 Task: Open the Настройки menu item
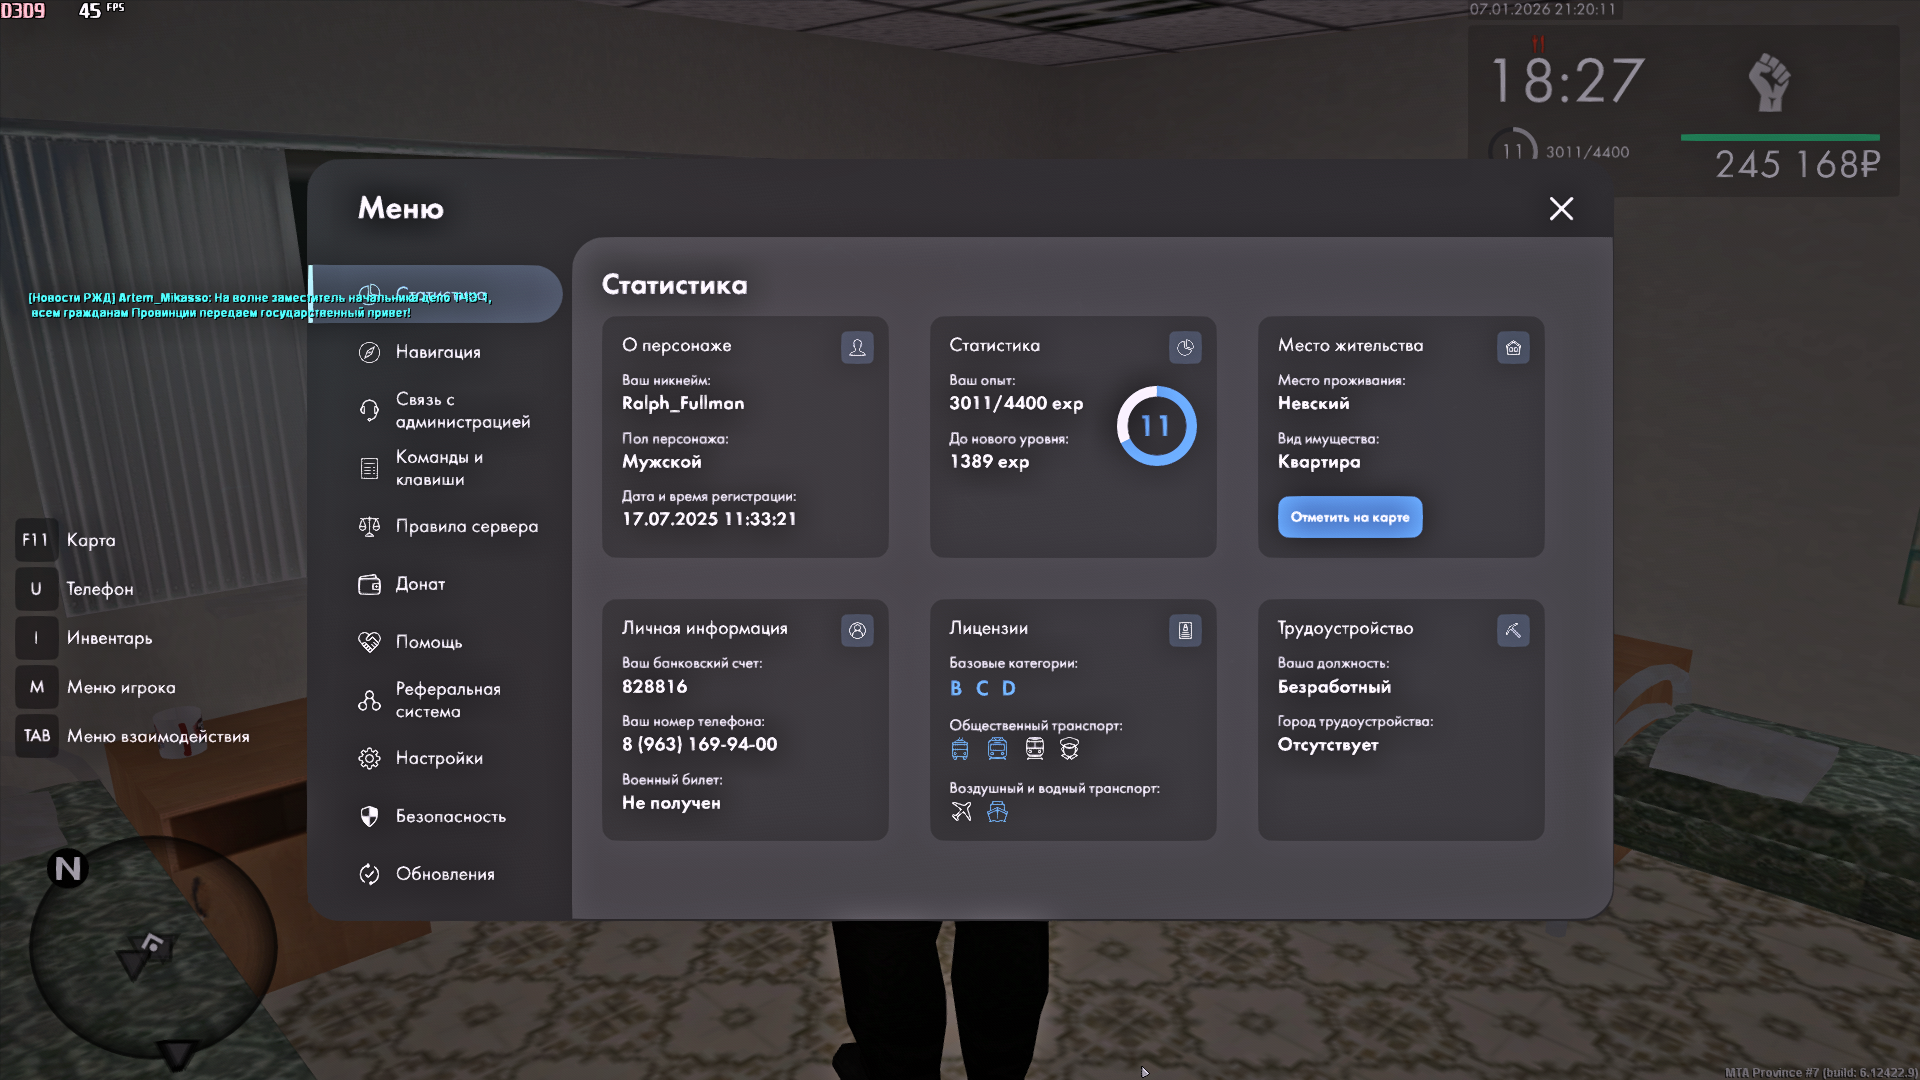point(438,758)
